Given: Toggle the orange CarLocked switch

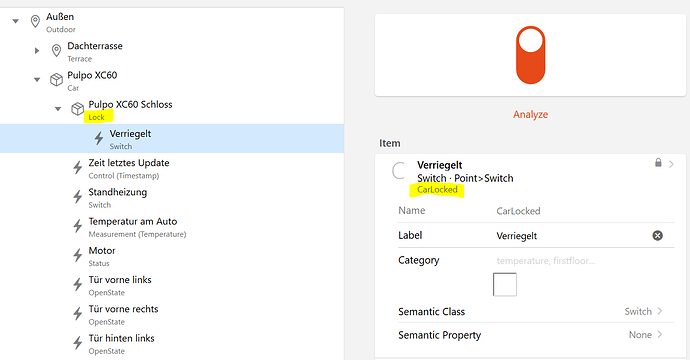Looking at the screenshot, I should pyautogui.click(x=530, y=55).
